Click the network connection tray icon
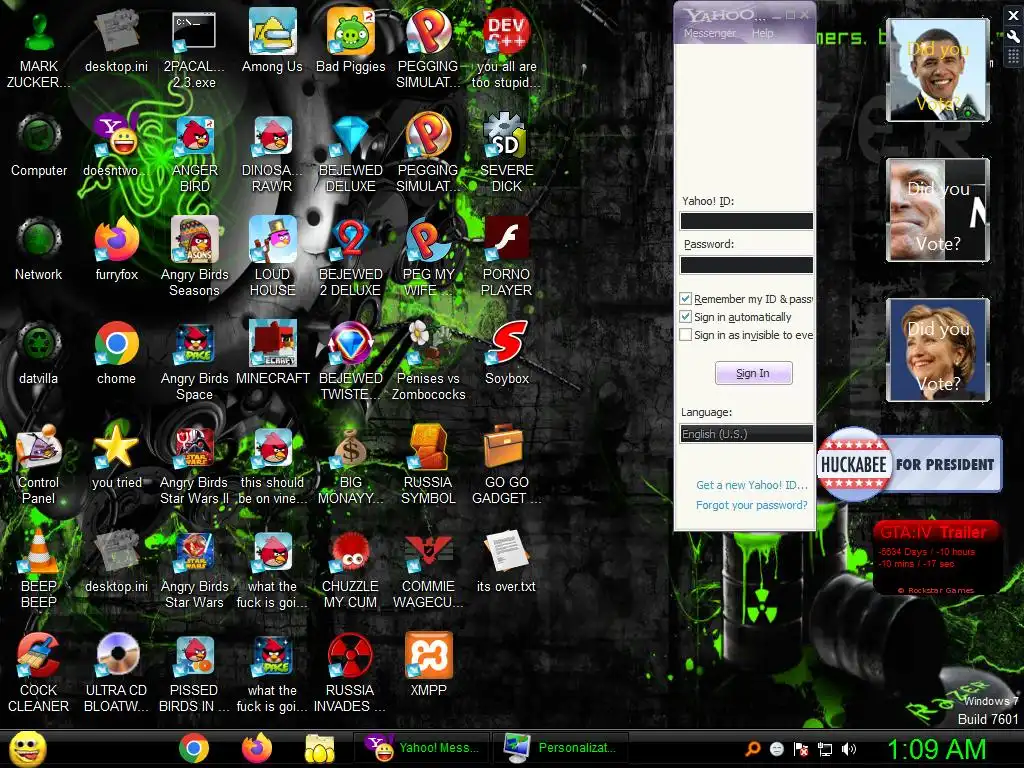Image resolution: width=1024 pixels, height=768 pixels. (x=825, y=749)
